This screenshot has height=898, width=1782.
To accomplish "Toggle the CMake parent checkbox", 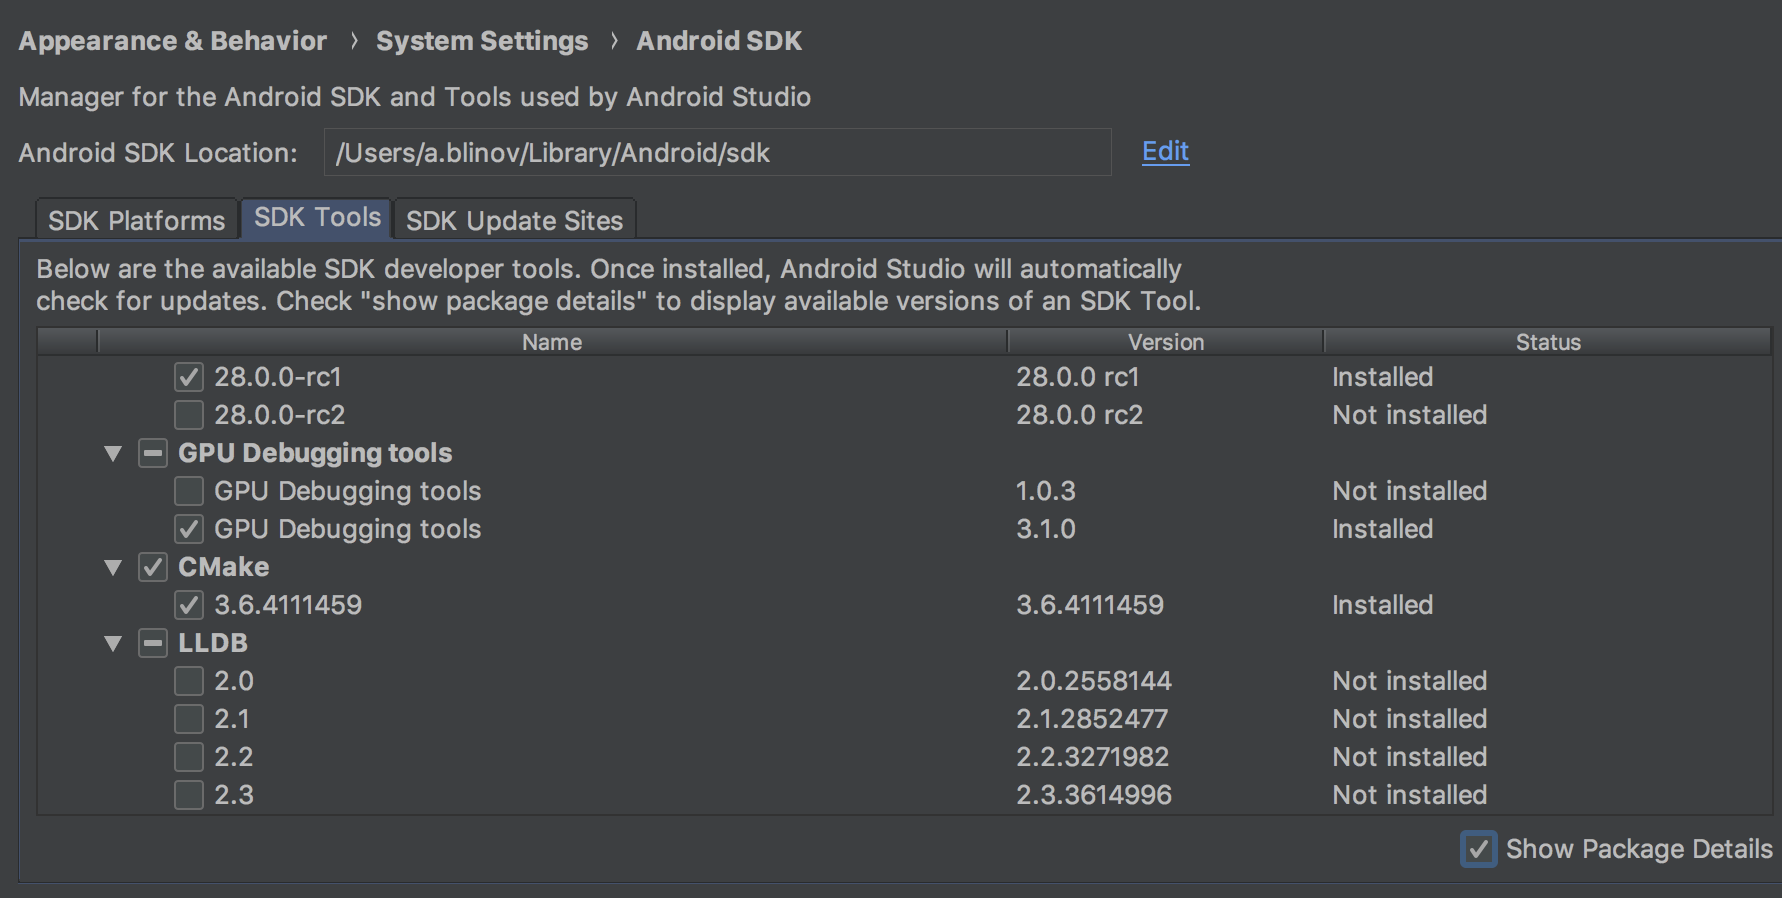I will (153, 567).
